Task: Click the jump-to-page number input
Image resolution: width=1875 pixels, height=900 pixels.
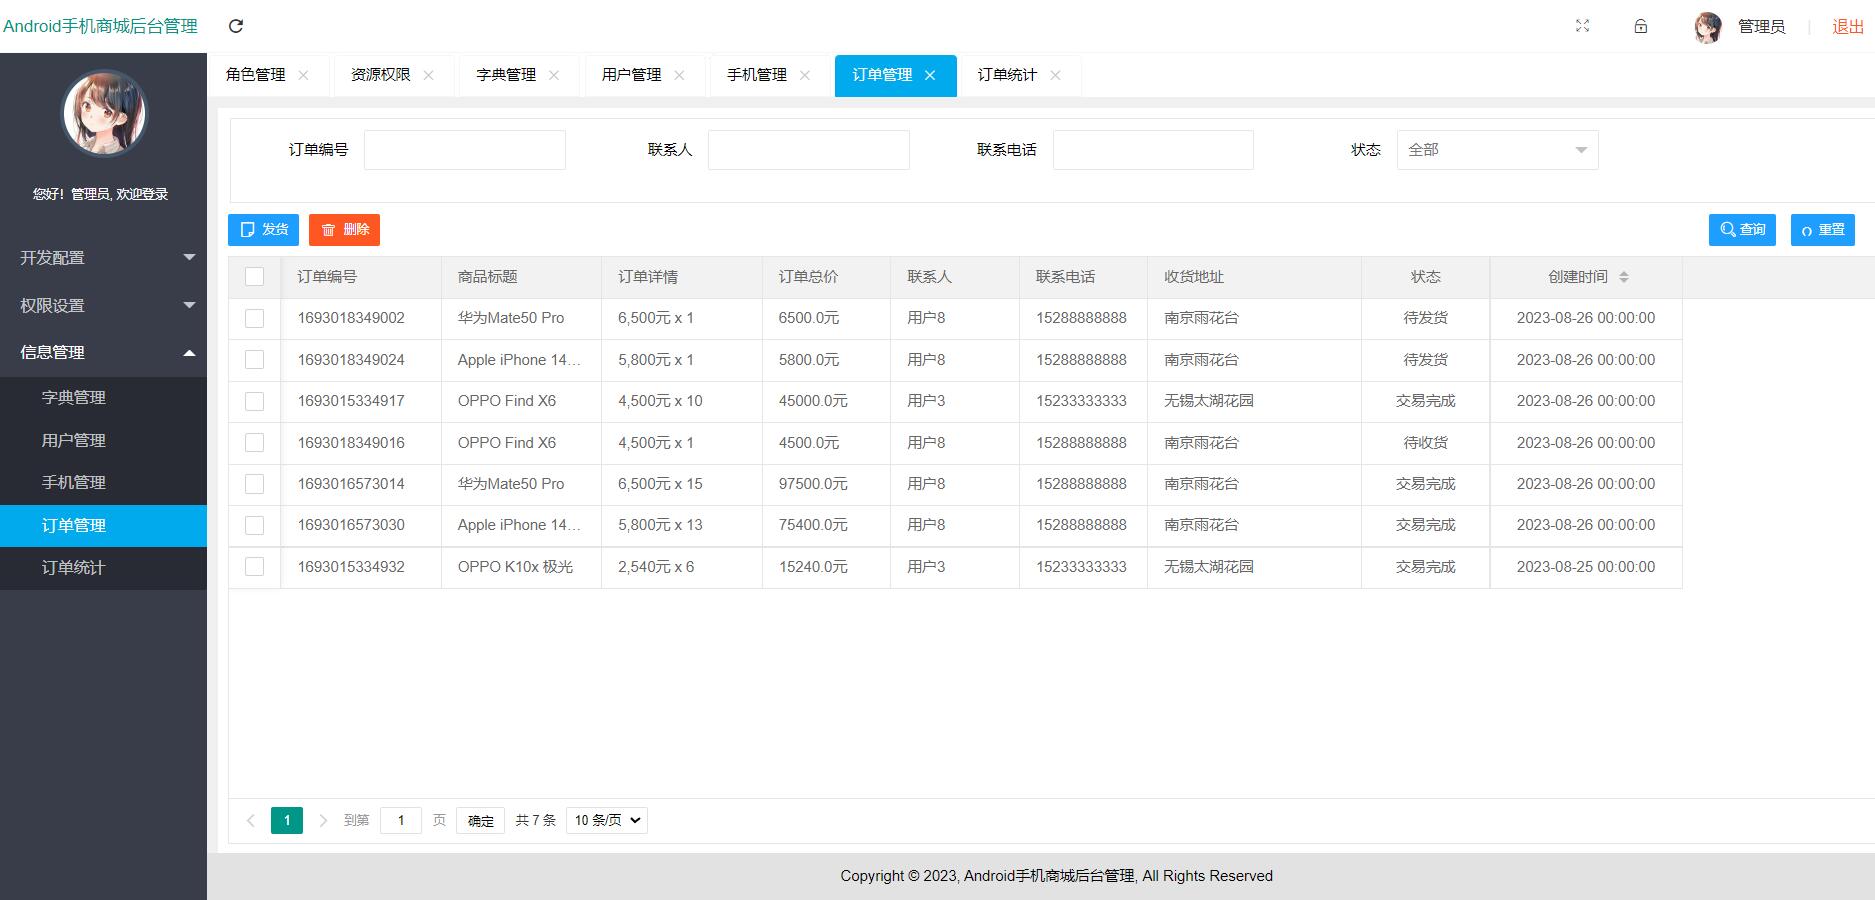Action: click(401, 821)
